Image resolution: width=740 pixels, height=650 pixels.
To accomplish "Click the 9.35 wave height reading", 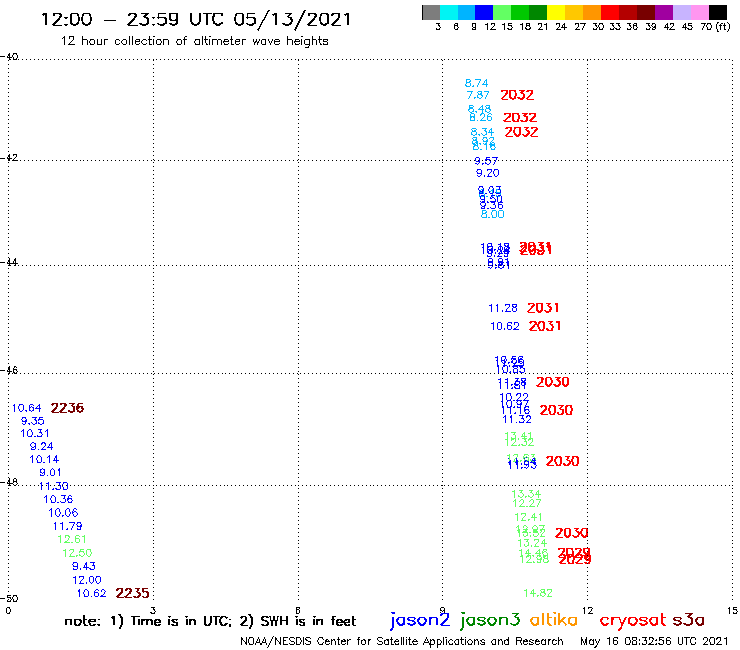I will point(33,421).
